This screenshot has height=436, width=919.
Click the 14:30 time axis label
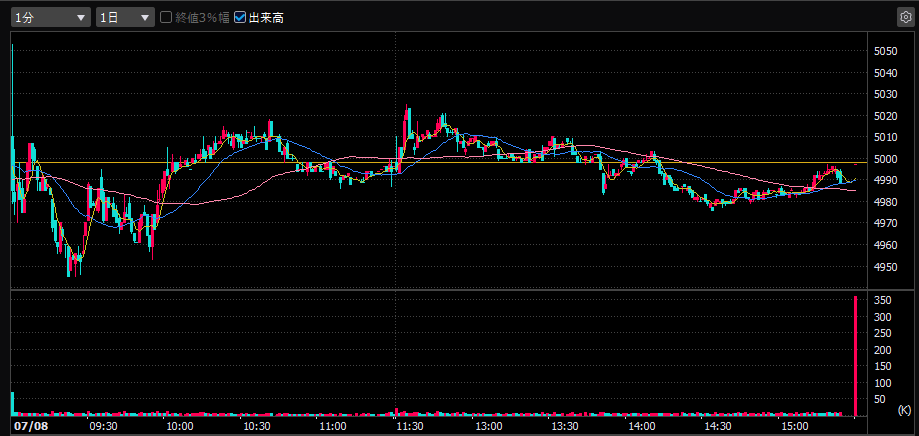click(719, 425)
